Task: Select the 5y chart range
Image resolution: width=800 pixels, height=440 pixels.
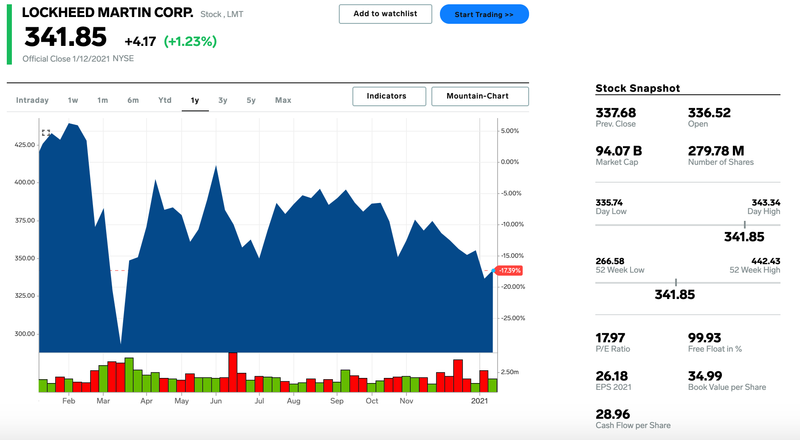Action: coord(251,100)
